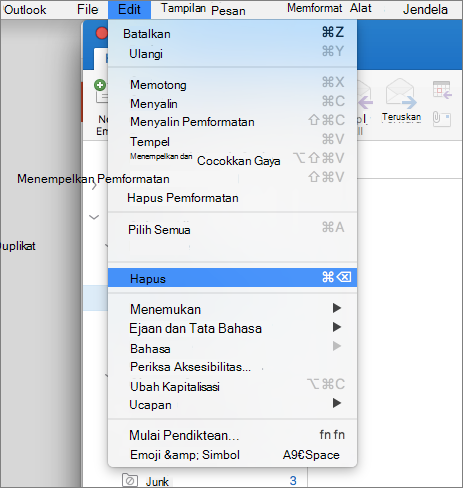Click the Teruskan forward envelope icon
Screen dimensions: 463x488
[401, 94]
